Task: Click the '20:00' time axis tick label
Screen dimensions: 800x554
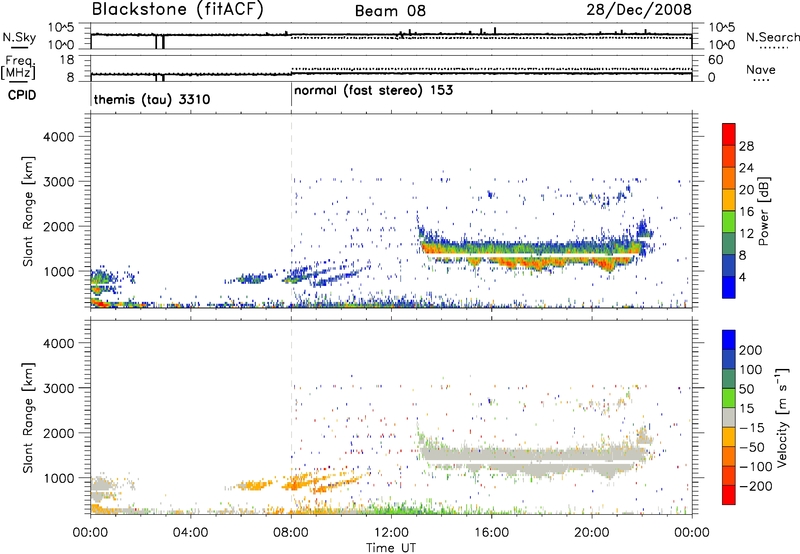Action: [592, 533]
